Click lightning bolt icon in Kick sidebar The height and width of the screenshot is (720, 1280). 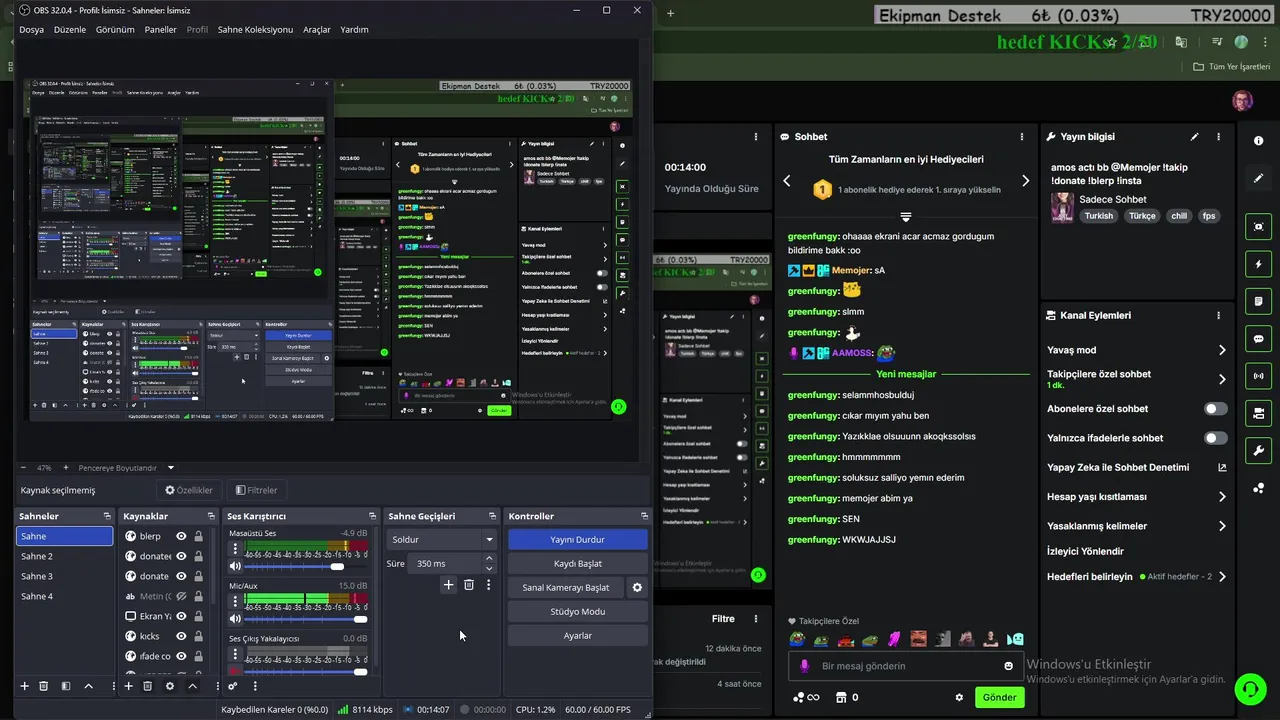tap(1258, 264)
